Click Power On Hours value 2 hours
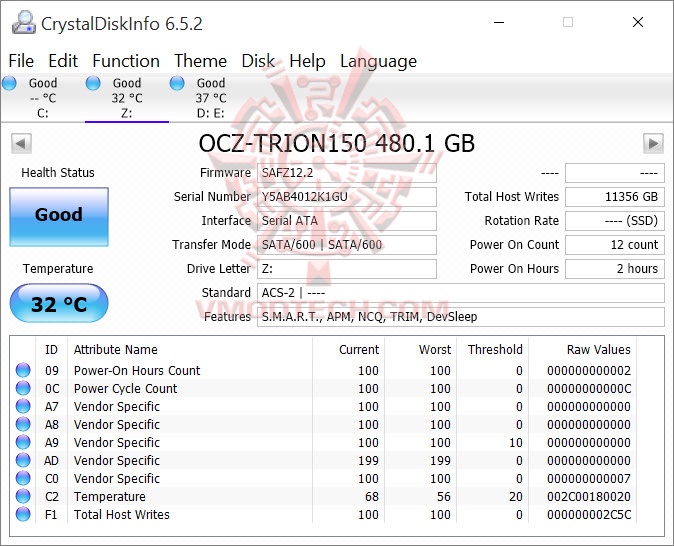Screen dimensions: 674x546 point(615,269)
